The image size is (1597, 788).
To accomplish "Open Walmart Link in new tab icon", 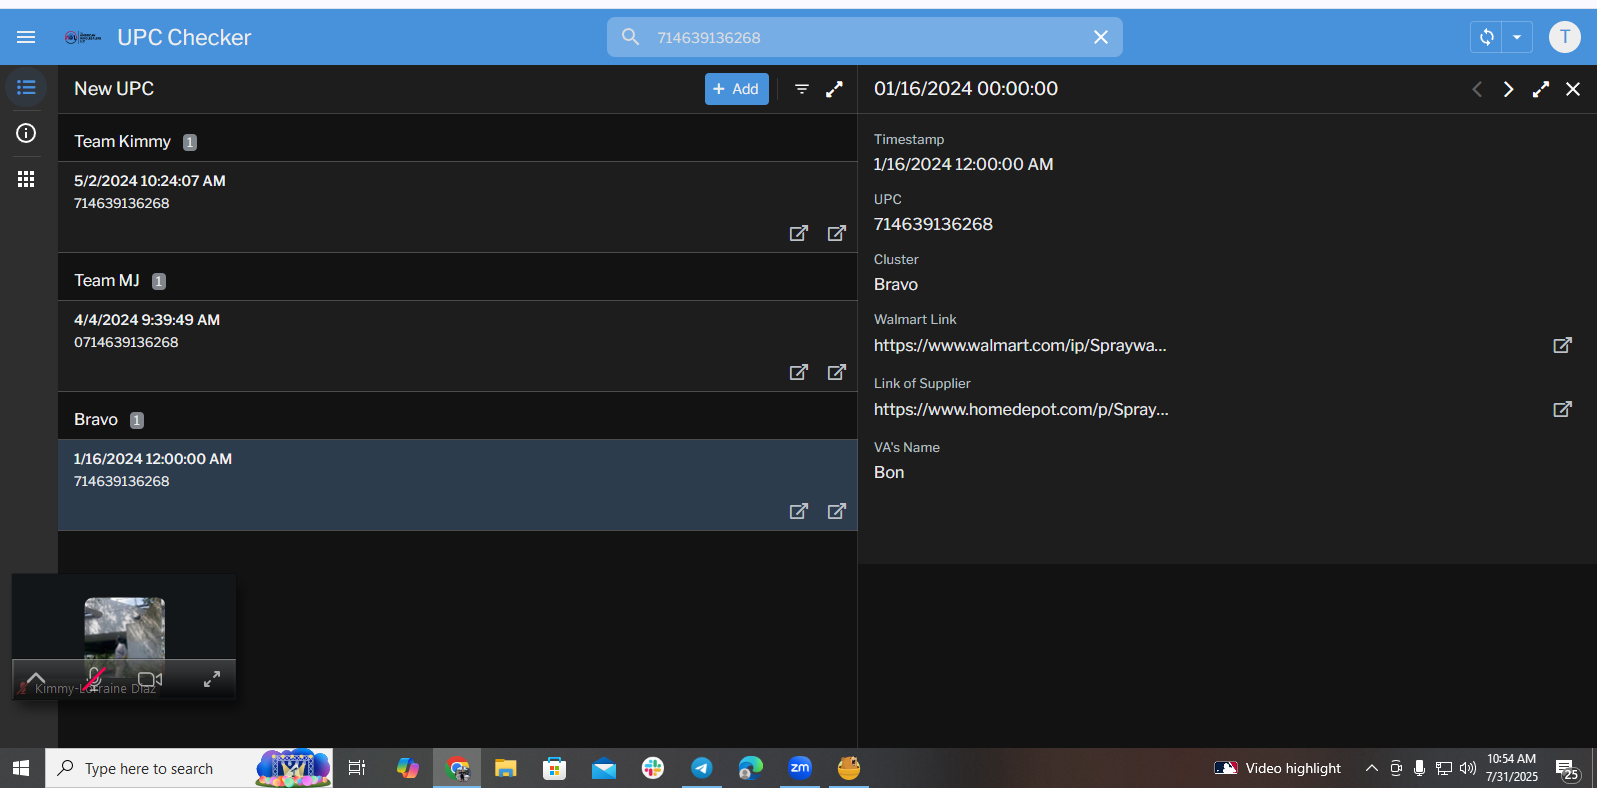I will (1562, 345).
